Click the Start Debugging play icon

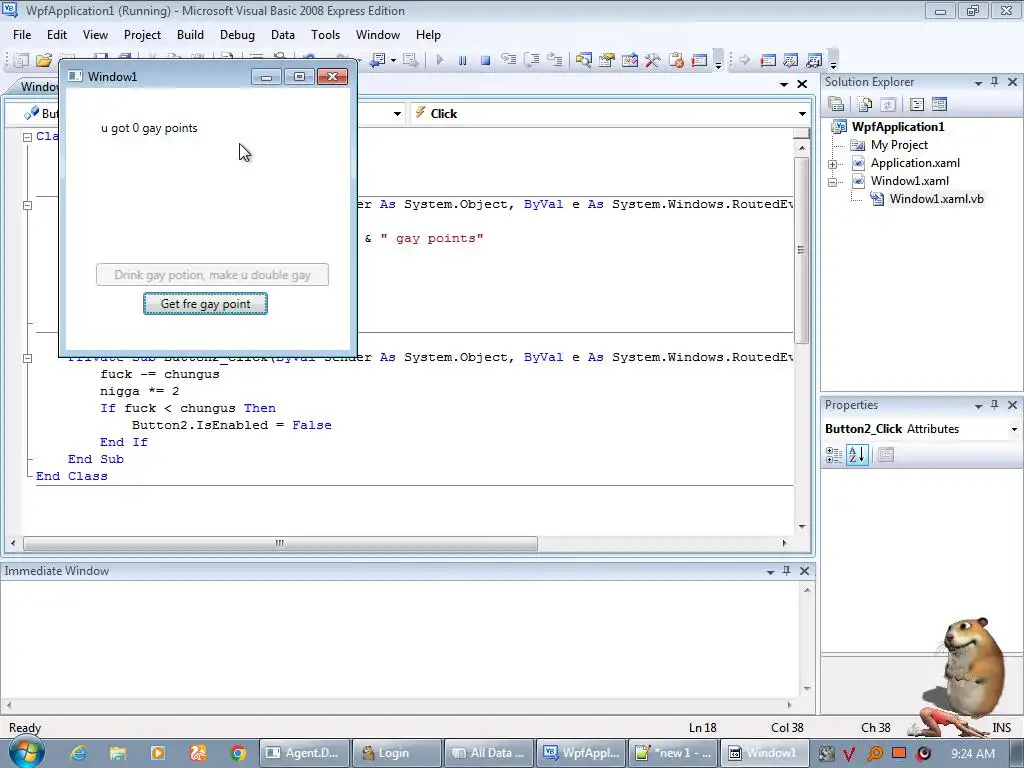440,60
